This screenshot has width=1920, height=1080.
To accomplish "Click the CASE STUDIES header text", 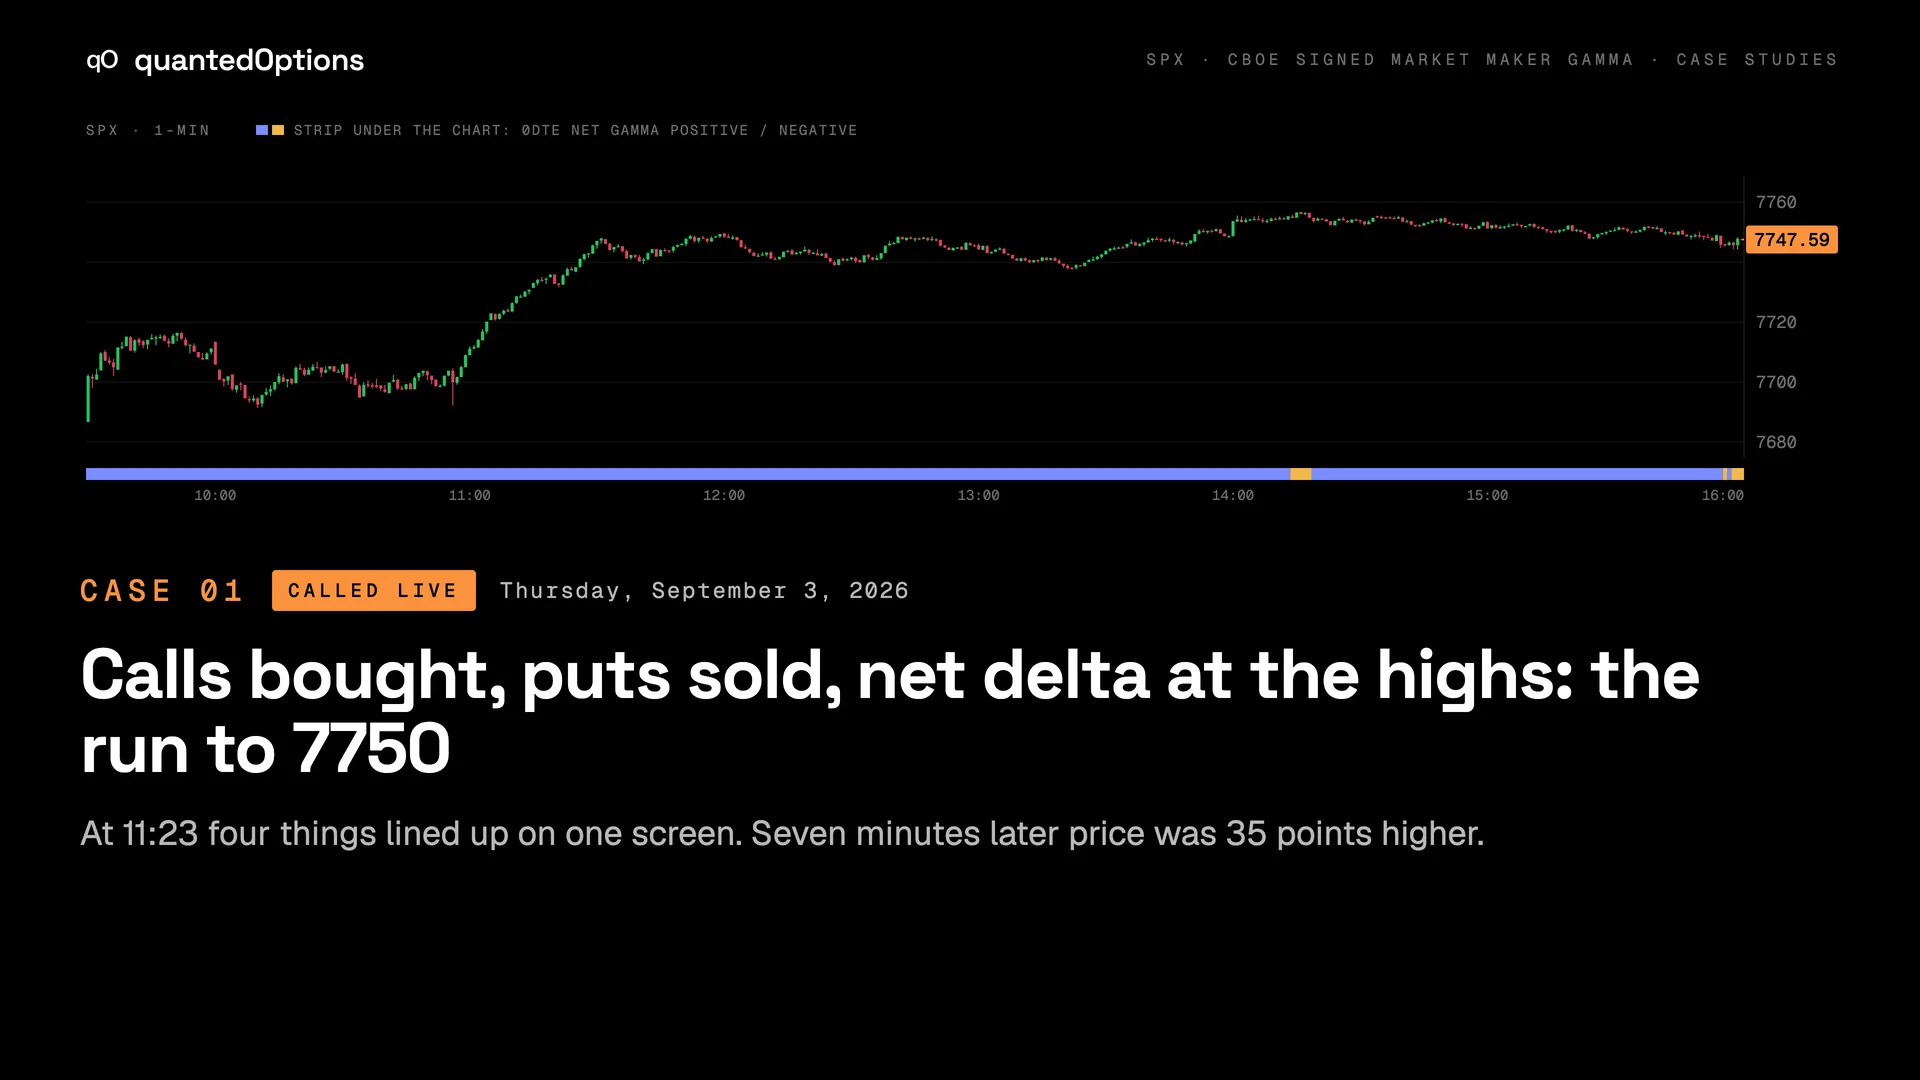I will [x=1757, y=60].
